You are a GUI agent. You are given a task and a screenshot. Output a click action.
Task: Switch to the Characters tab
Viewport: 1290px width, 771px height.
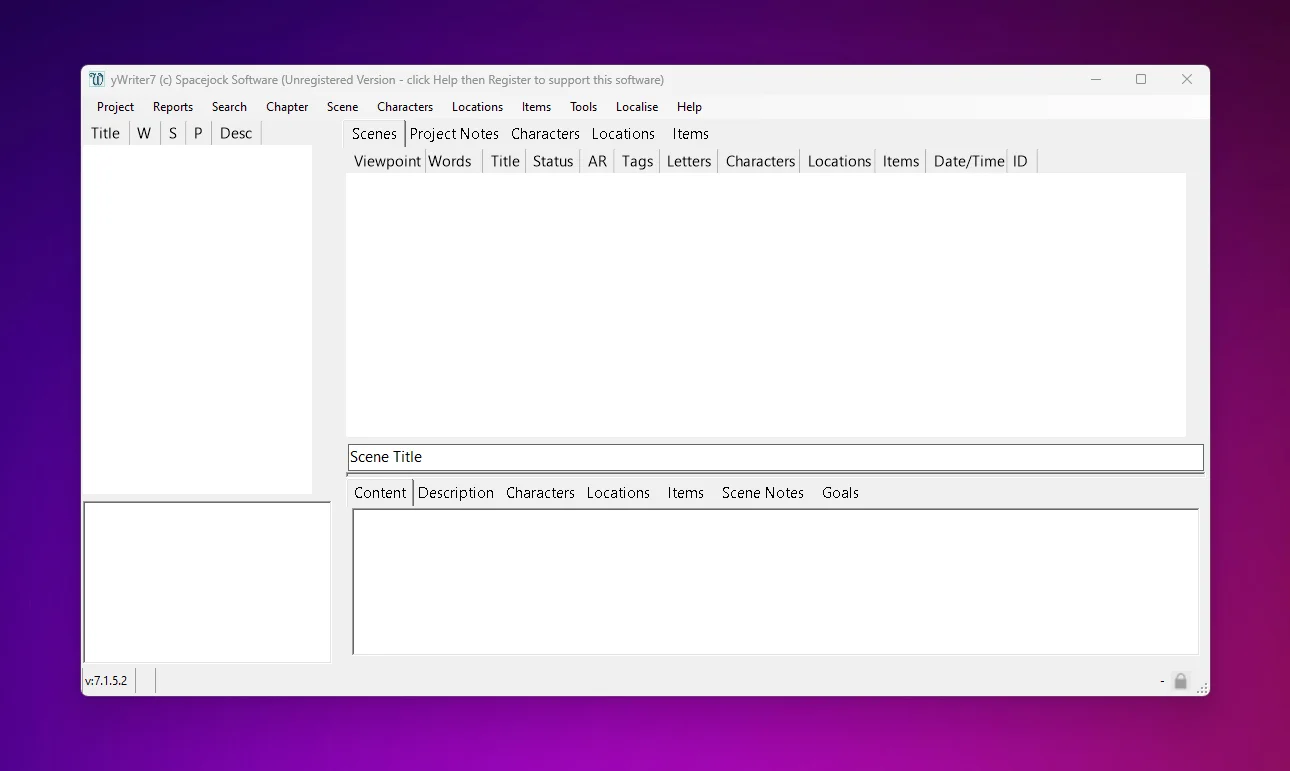[x=545, y=133]
